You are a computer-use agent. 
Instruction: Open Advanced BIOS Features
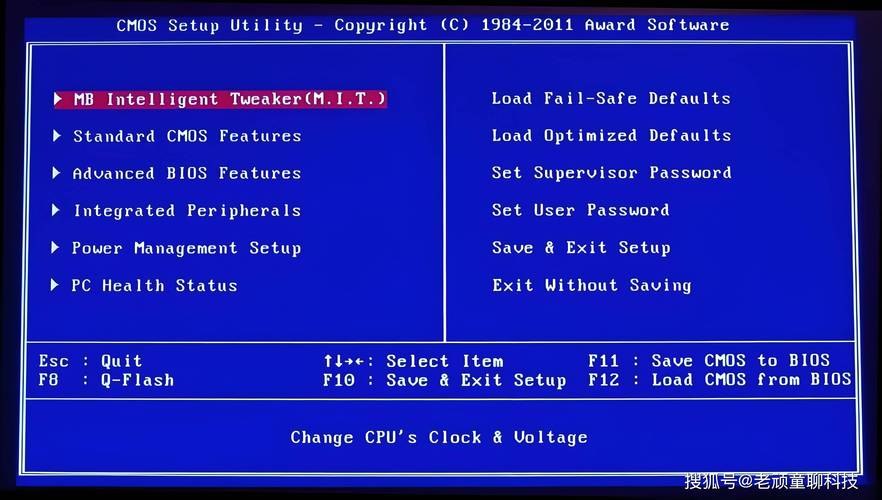click(186, 173)
